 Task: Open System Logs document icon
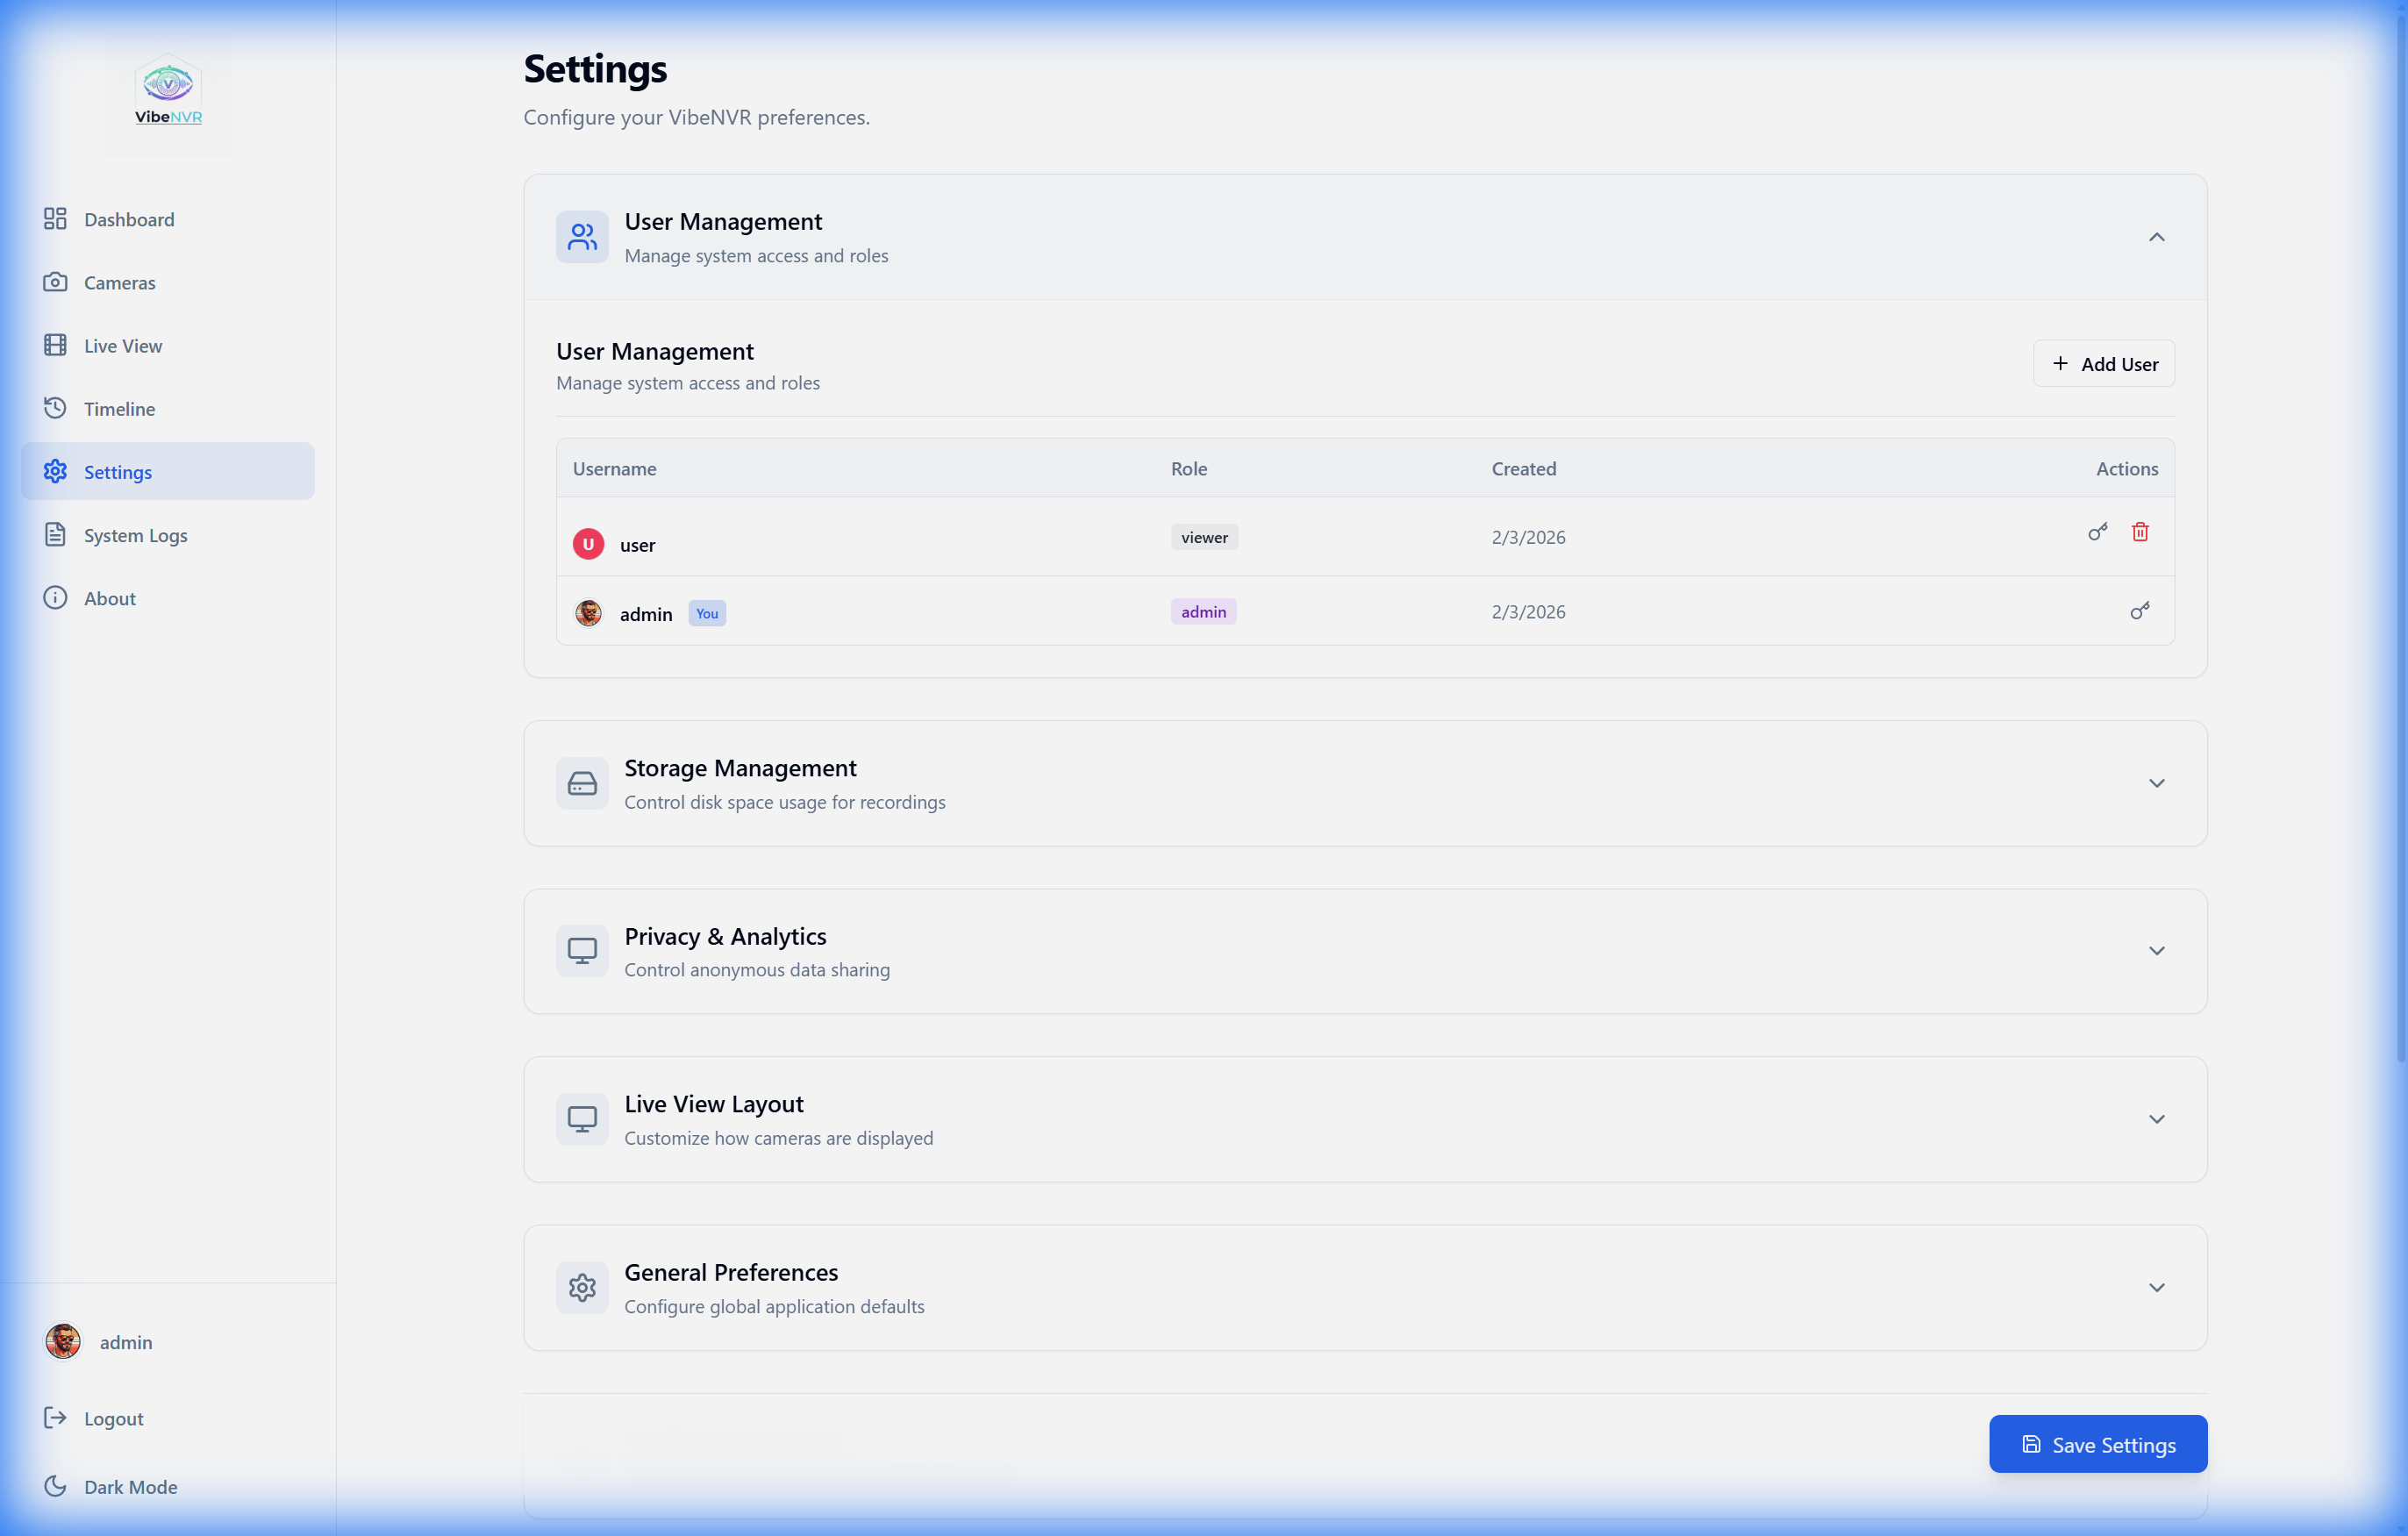click(56, 534)
